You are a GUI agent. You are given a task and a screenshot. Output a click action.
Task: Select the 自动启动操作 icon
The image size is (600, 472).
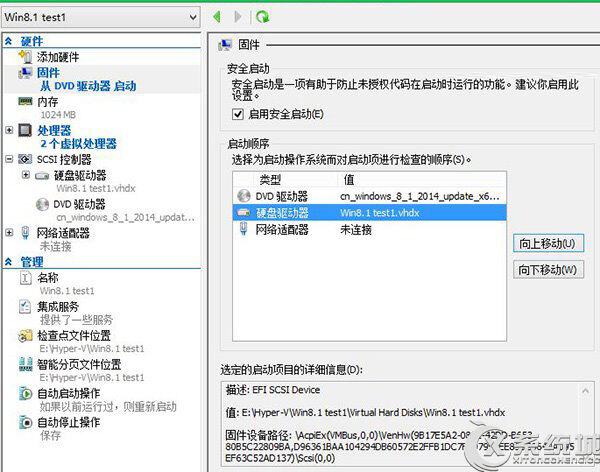click(25, 394)
